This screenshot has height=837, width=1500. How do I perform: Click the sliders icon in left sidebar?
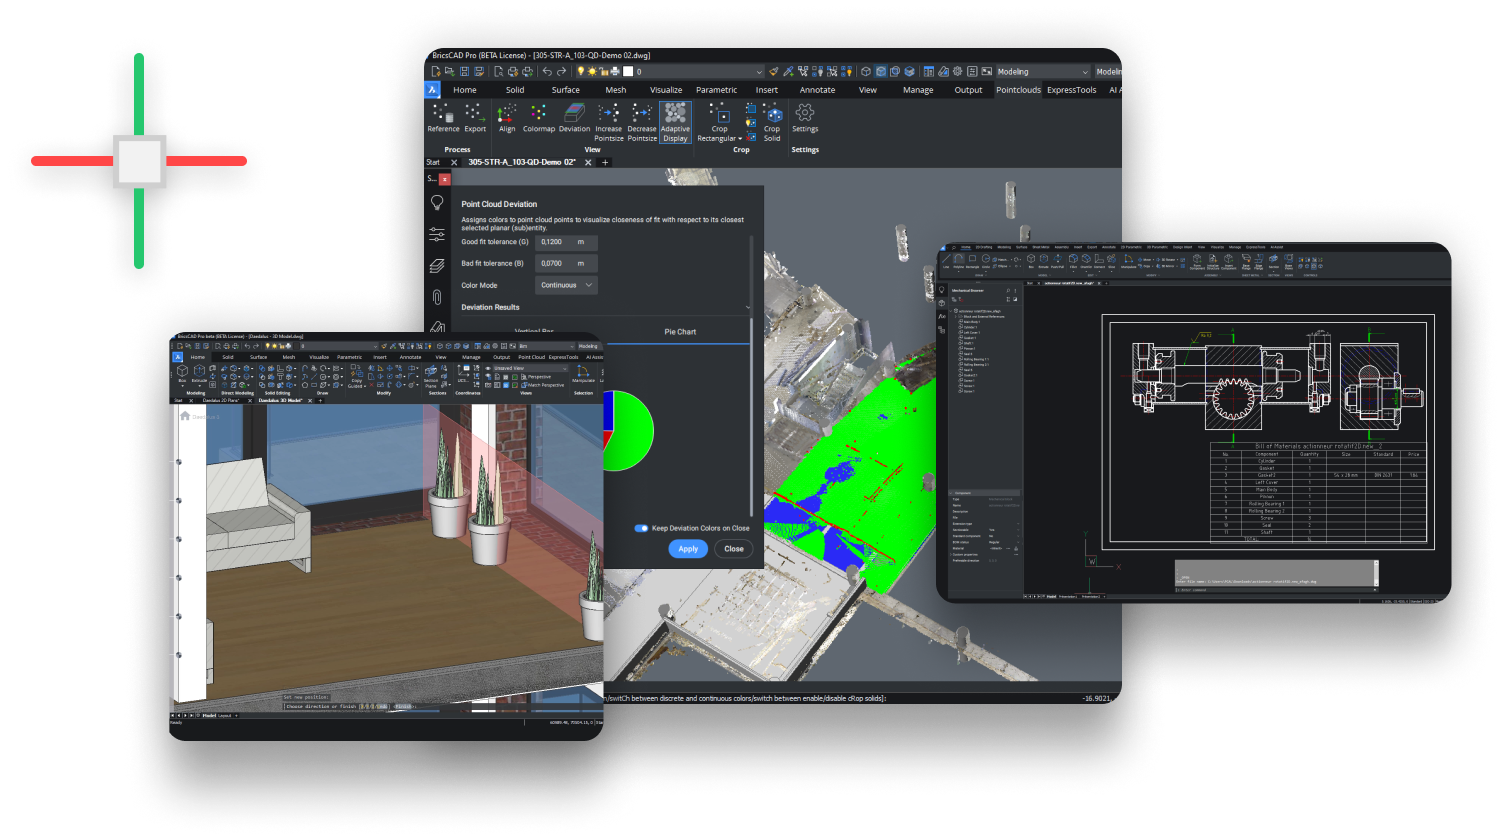(437, 235)
